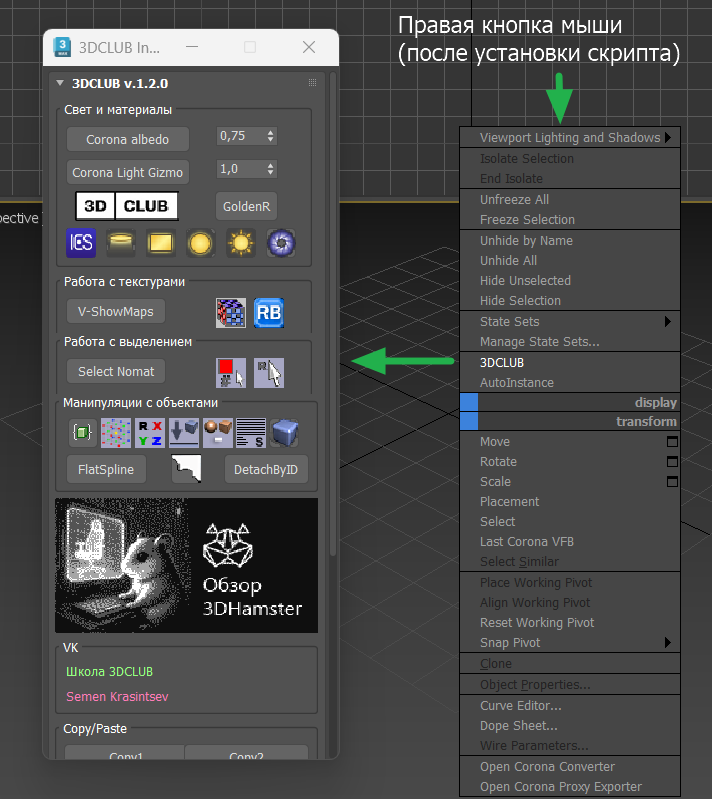Click the Corona Light Gizmo button

tap(127, 172)
